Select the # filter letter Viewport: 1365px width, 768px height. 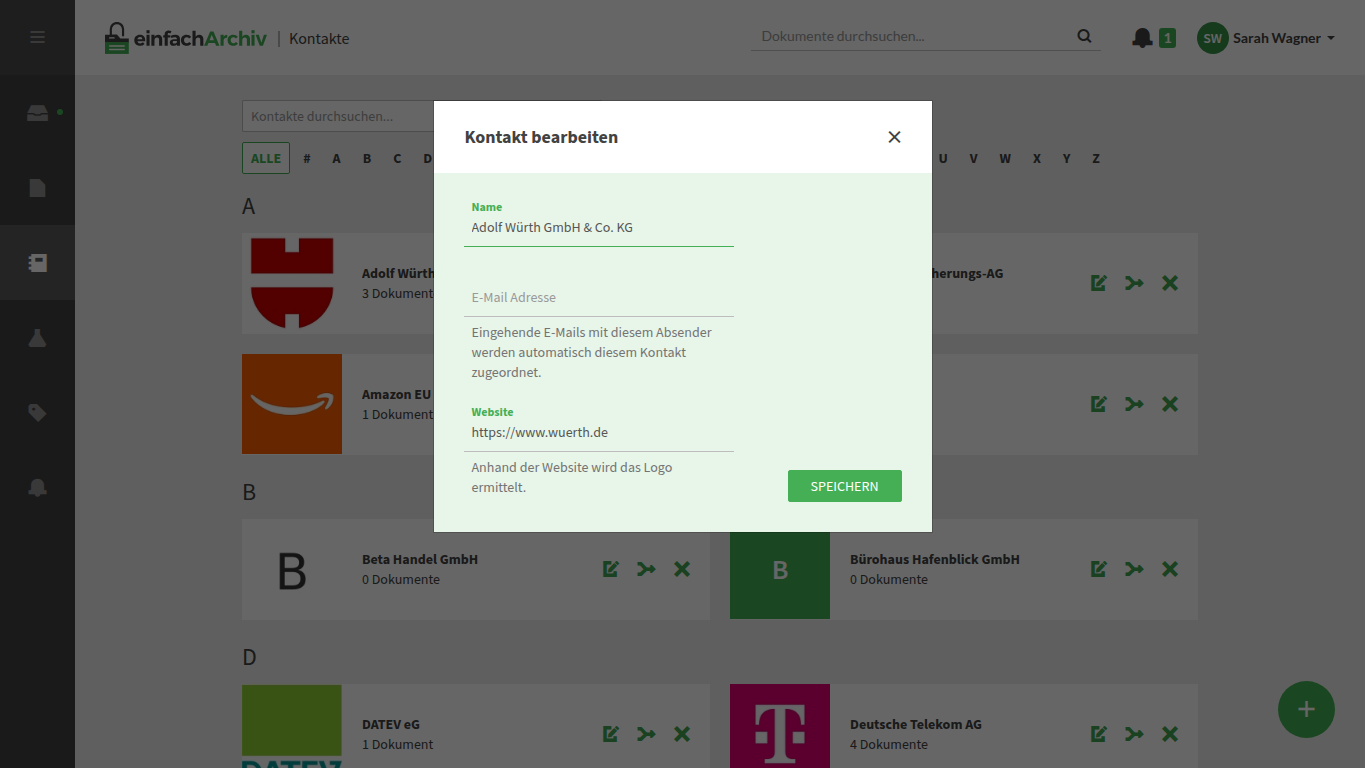point(307,159)
